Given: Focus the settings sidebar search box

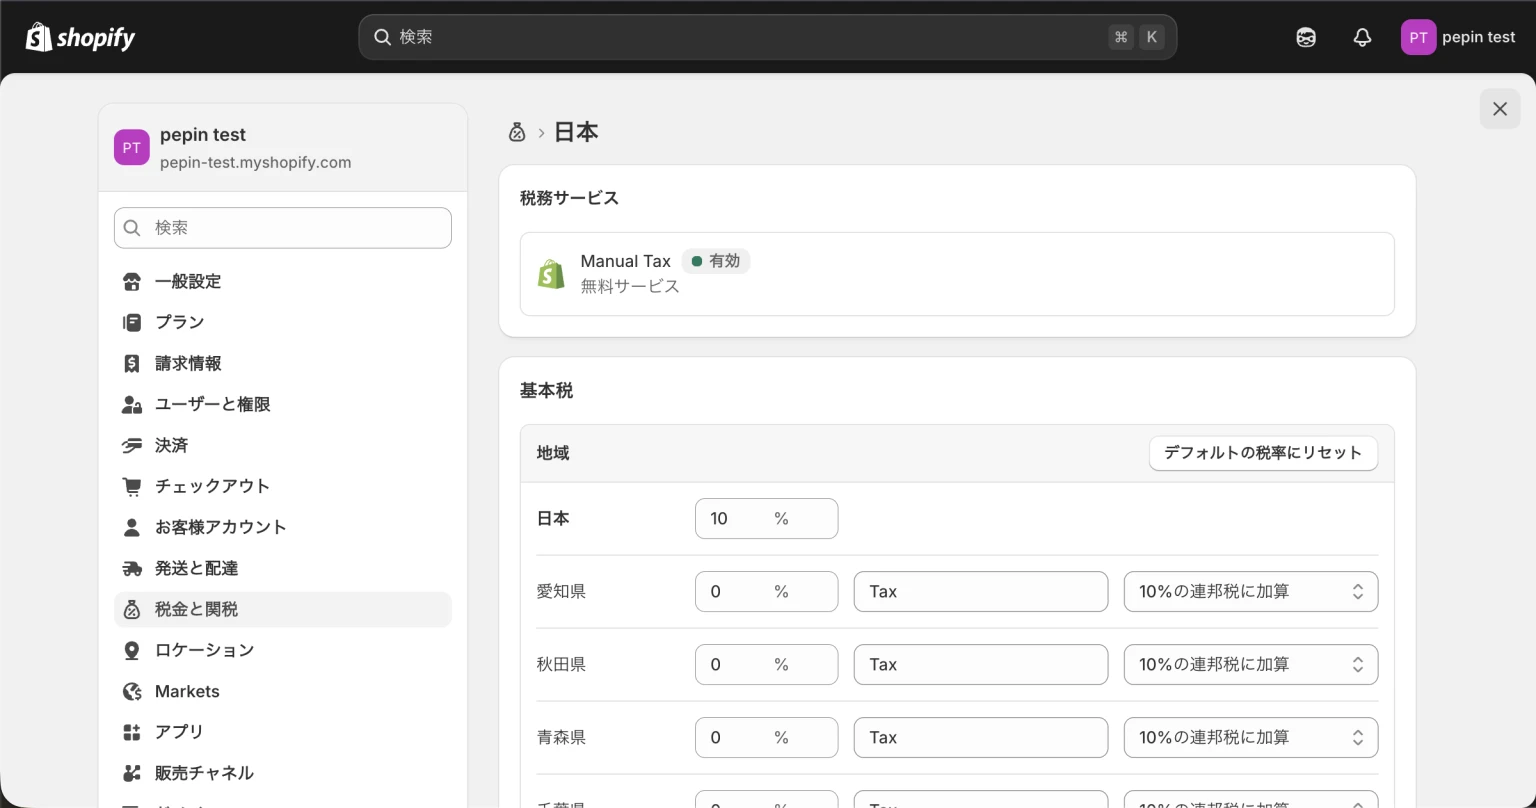Looking at the screenshot, I should (x=283, y=227).
